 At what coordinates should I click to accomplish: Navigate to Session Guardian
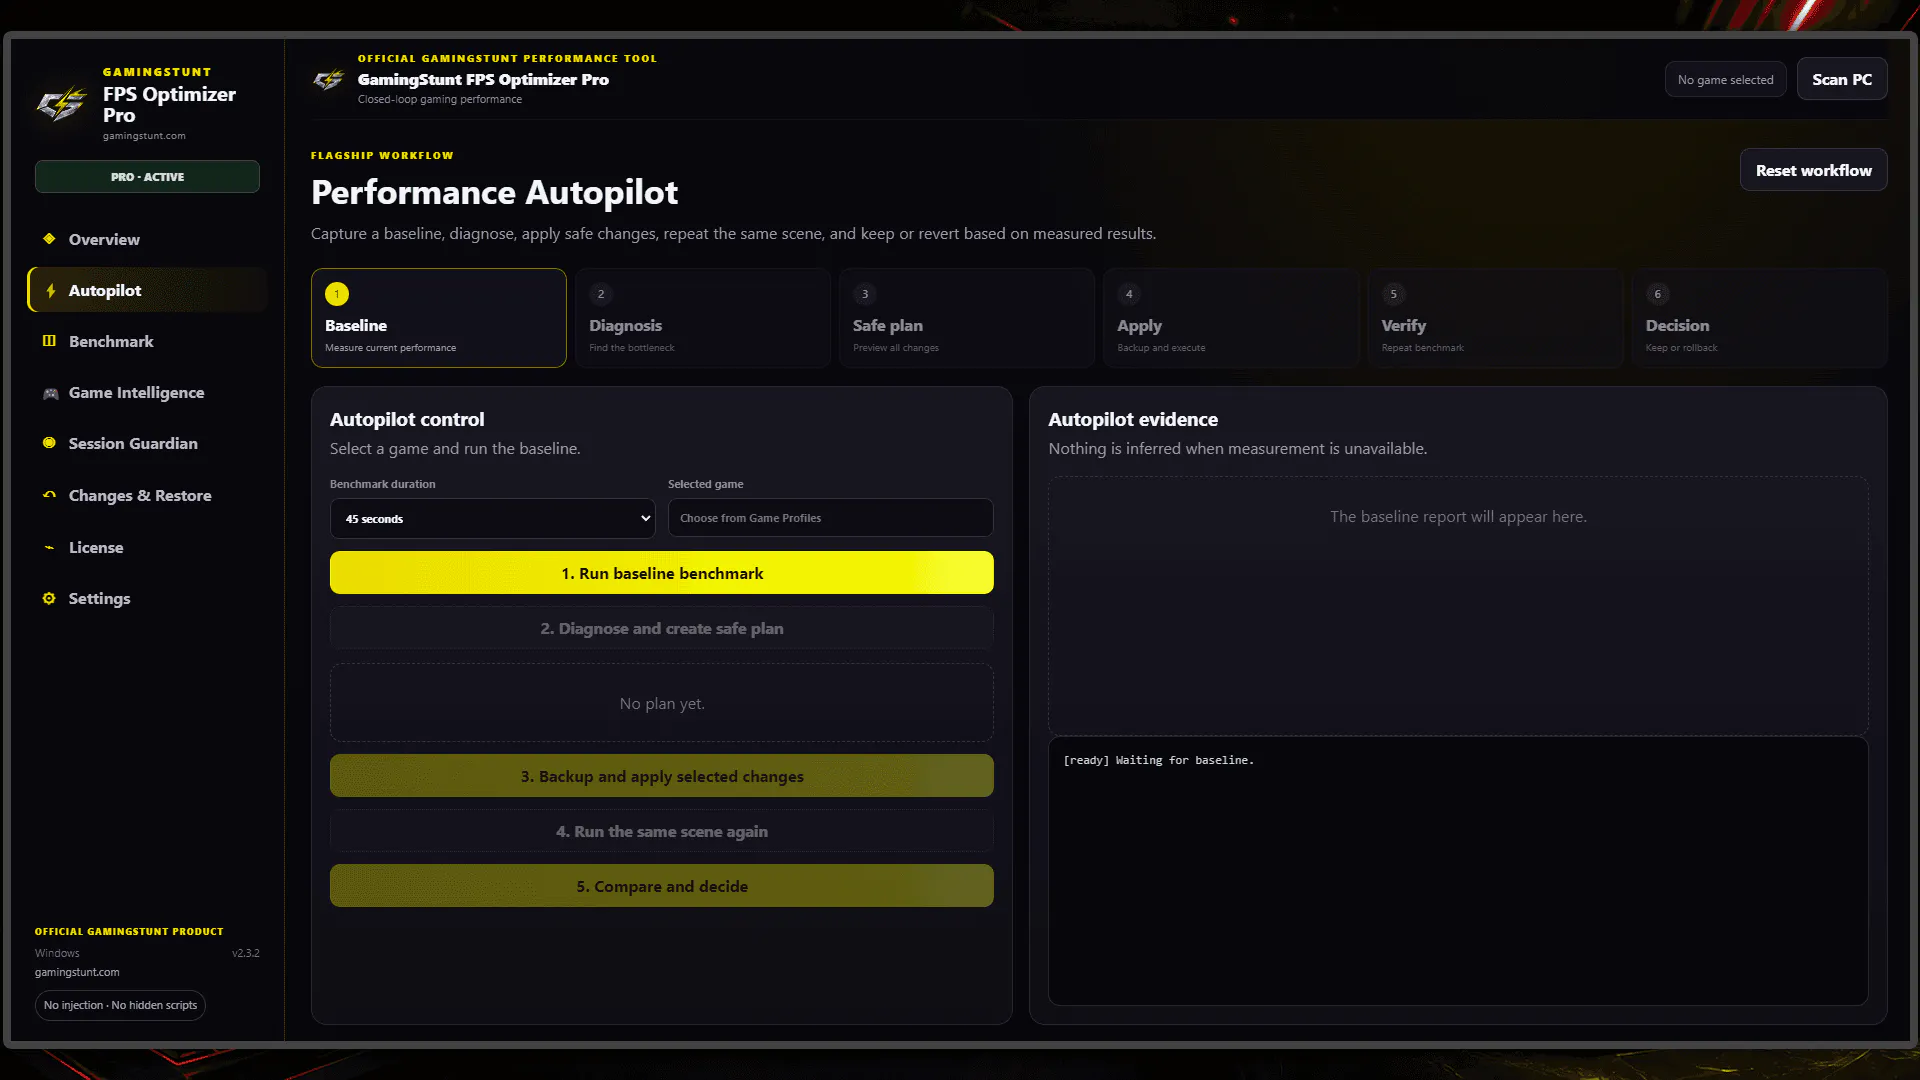(147, 444)
